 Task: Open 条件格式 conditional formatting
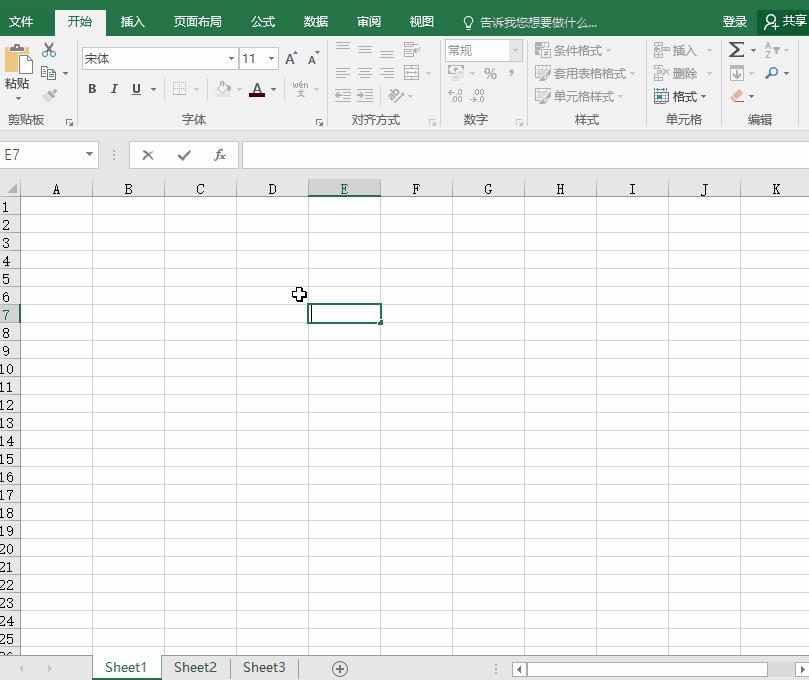577,50
